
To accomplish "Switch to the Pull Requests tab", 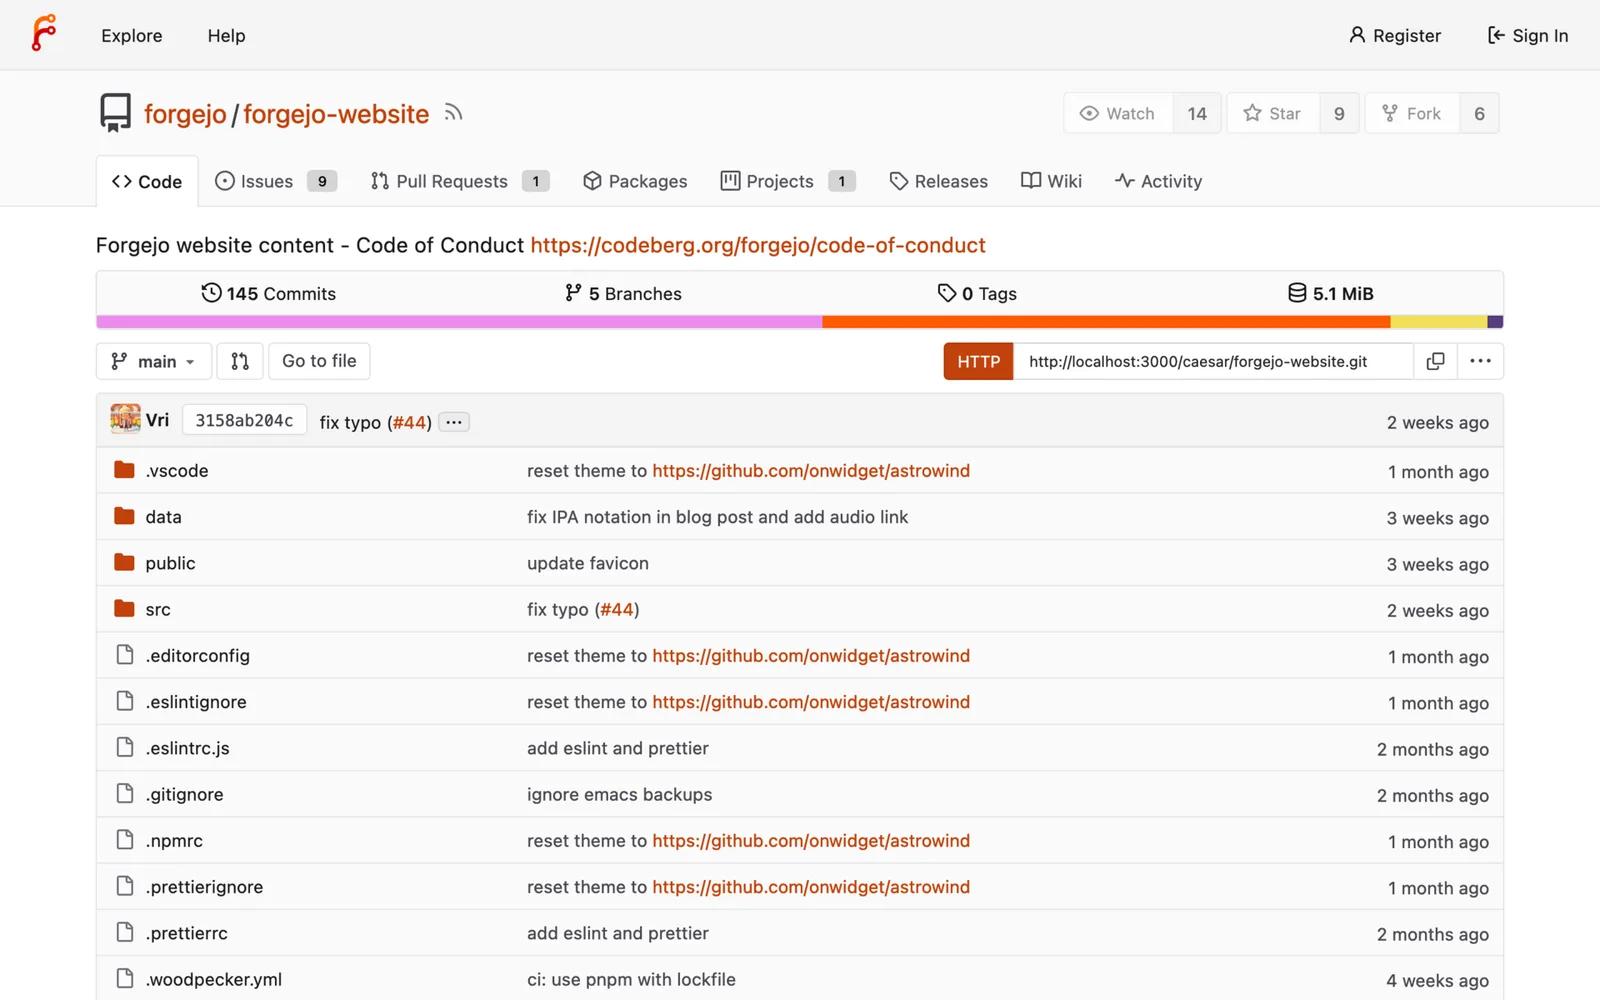I will click(x=460, y=181).
